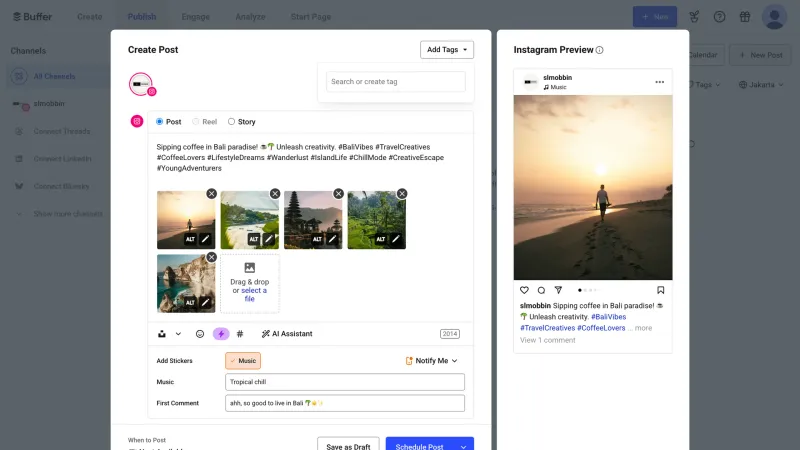The width and height of the screenshot is (800, 450).
Task: Open the help question mark icon
Action: [x=719, y=17]
